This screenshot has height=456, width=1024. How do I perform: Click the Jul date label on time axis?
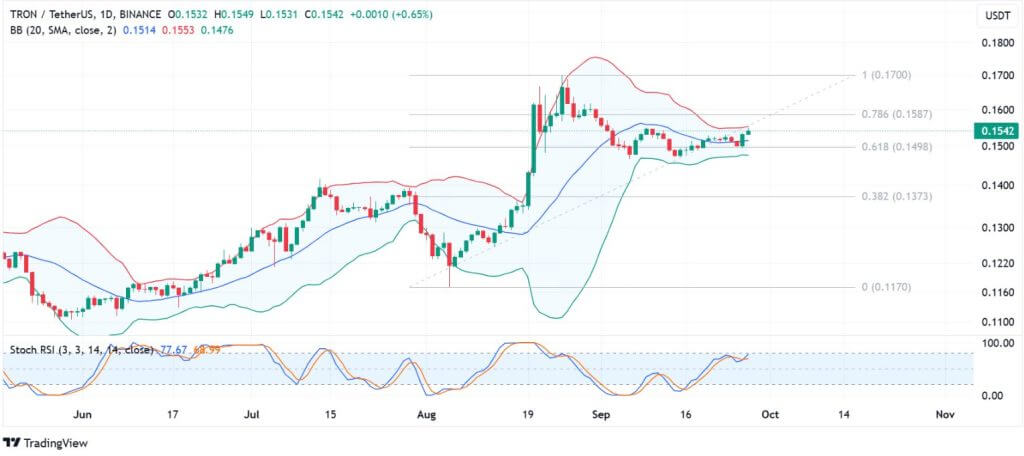pos(253,414)
